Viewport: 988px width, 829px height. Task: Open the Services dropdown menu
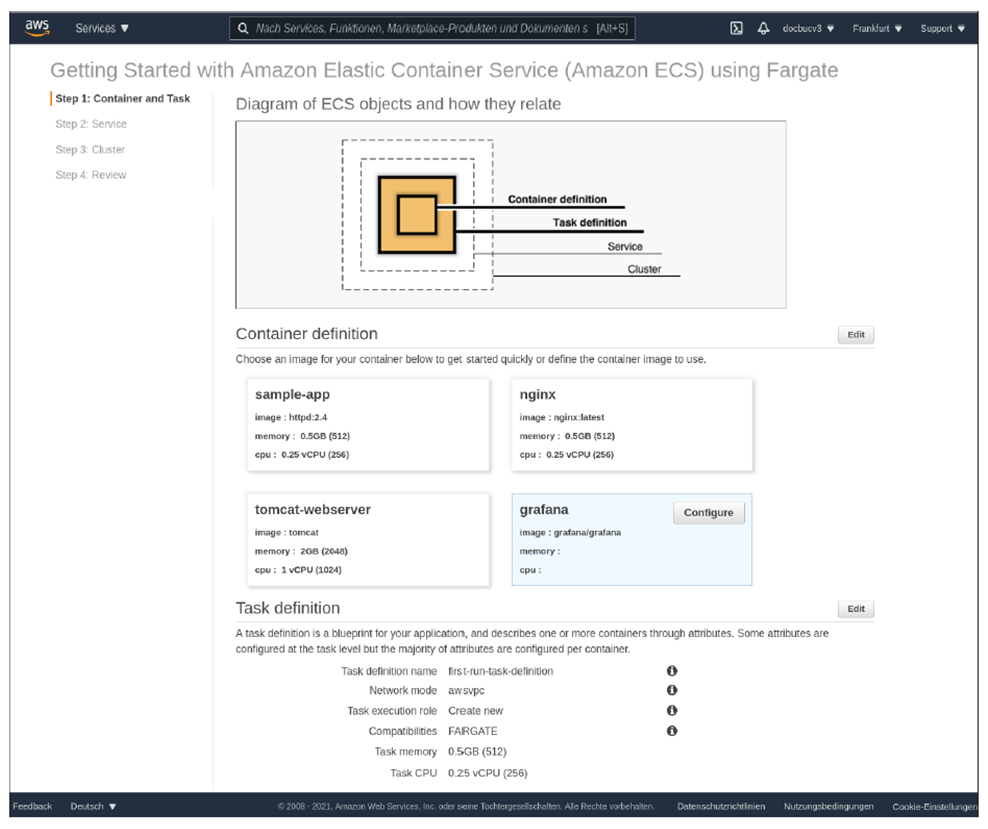(101, 28)
